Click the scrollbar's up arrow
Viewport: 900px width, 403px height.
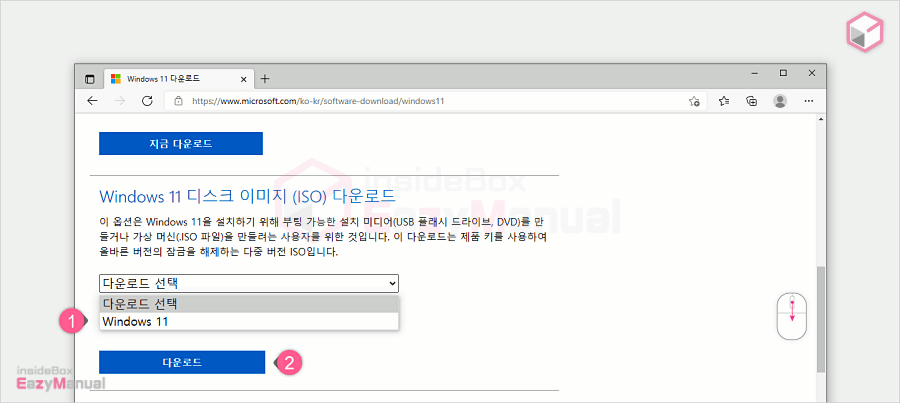pyautogui.click(x=820, y=118)
